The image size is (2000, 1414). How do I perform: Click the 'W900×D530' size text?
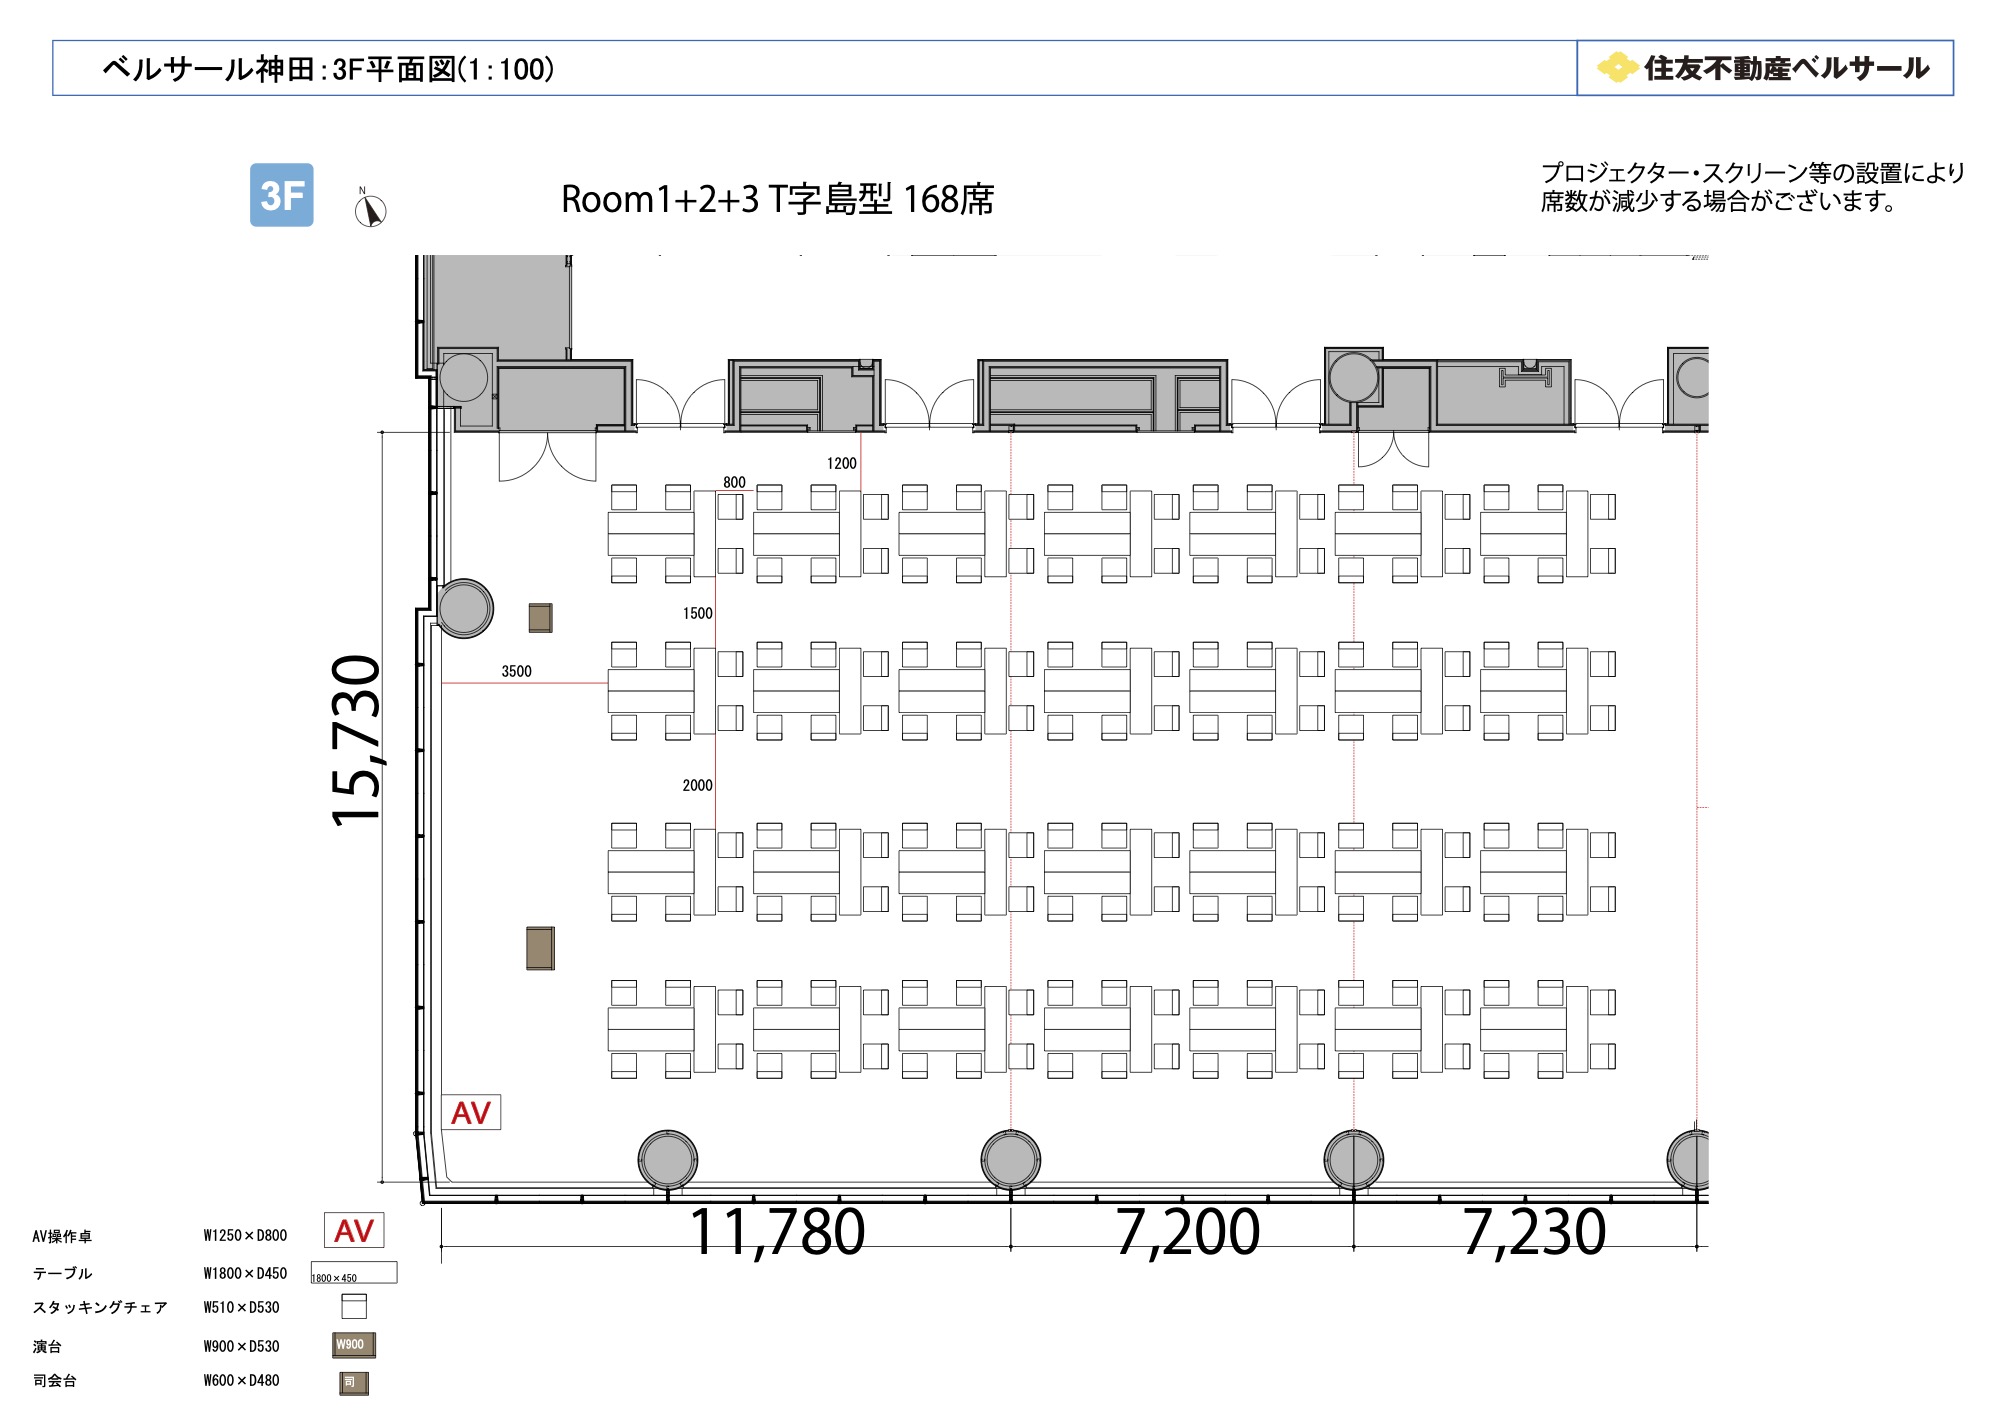coord(241,1346)
